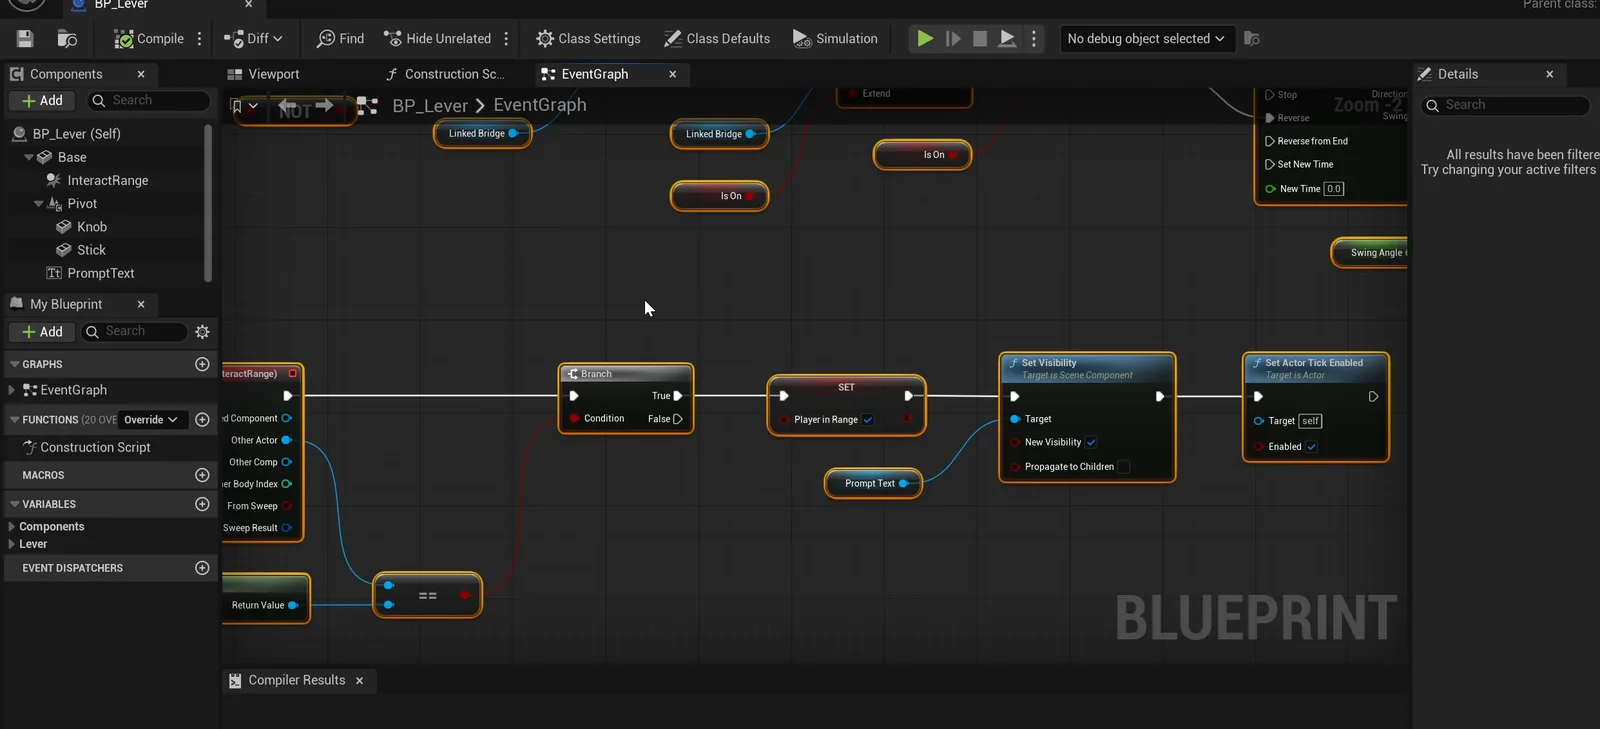This screenshot has width=1600, height=729.
Task: Toggle Player in Range checkbox on SET node
Action: 868,420
